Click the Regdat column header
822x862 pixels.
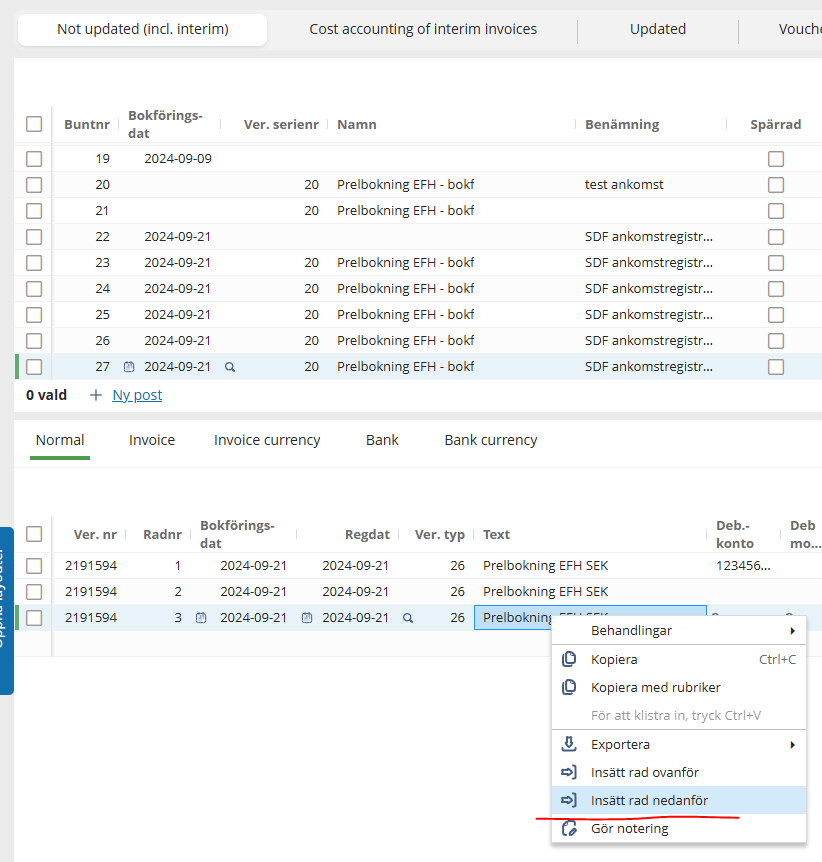(x=367, y=534)
